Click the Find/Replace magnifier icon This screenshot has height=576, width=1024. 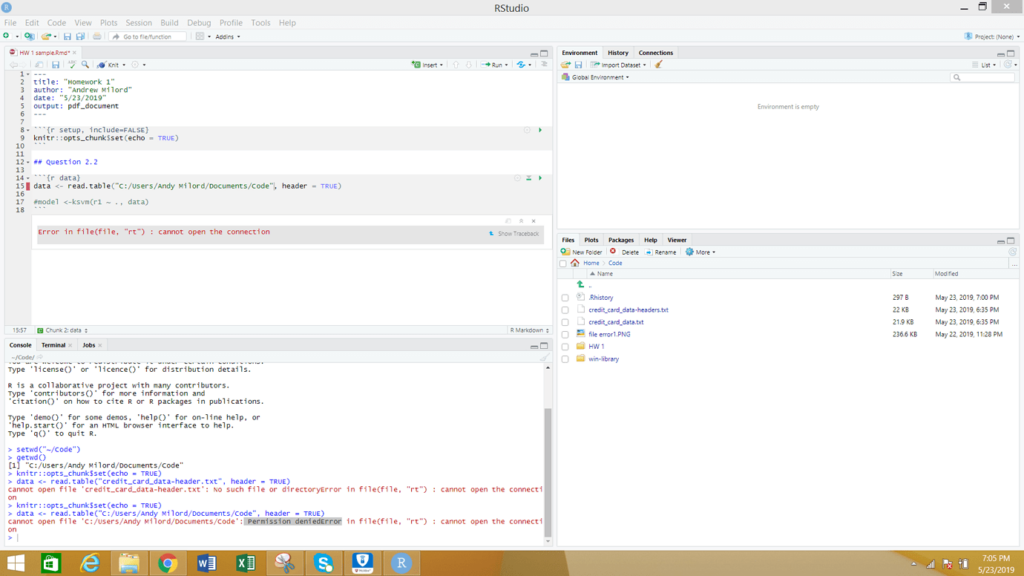(85, 65)
